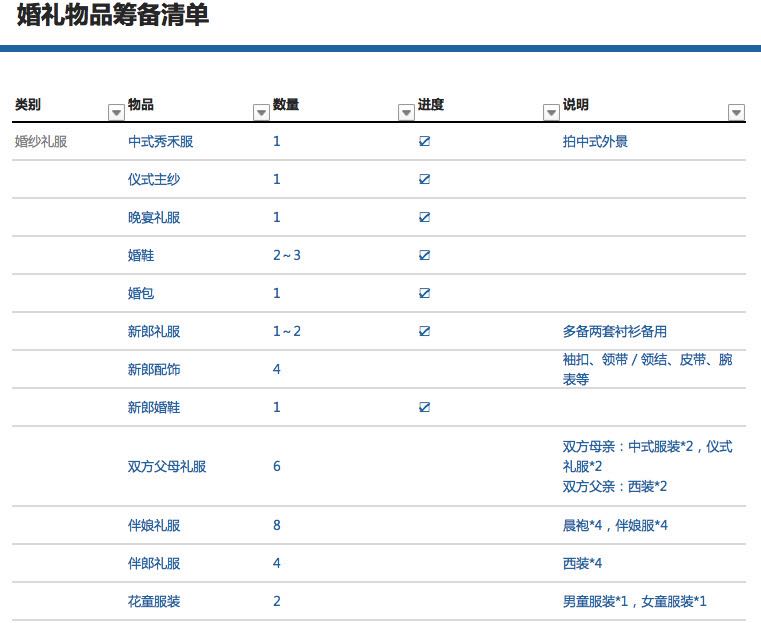
Task: Click the empty progress cell for 伴娘礼服
Action: point(488,525)
